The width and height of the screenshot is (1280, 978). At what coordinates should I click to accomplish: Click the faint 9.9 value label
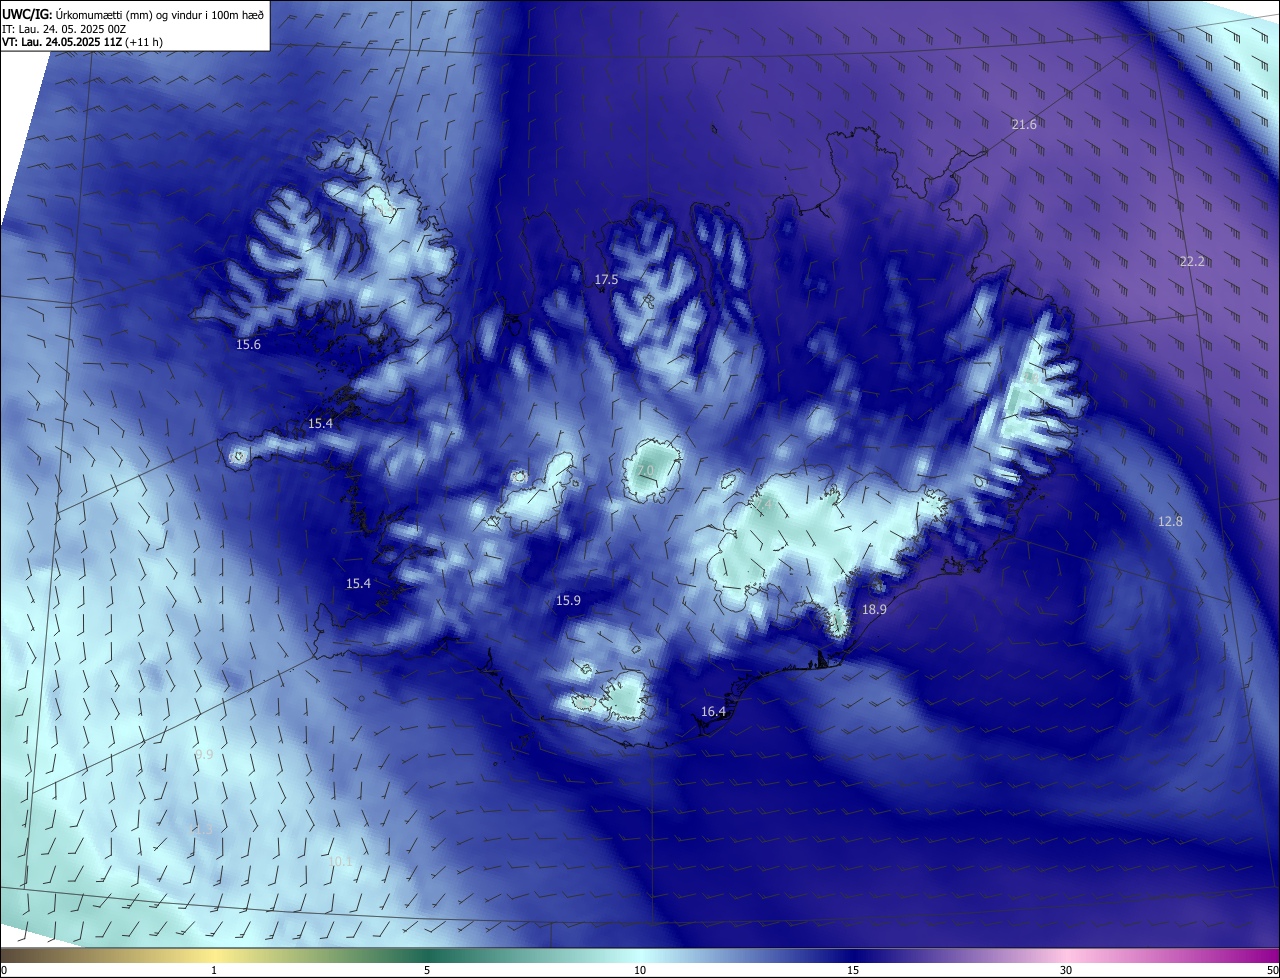(204, 755)
